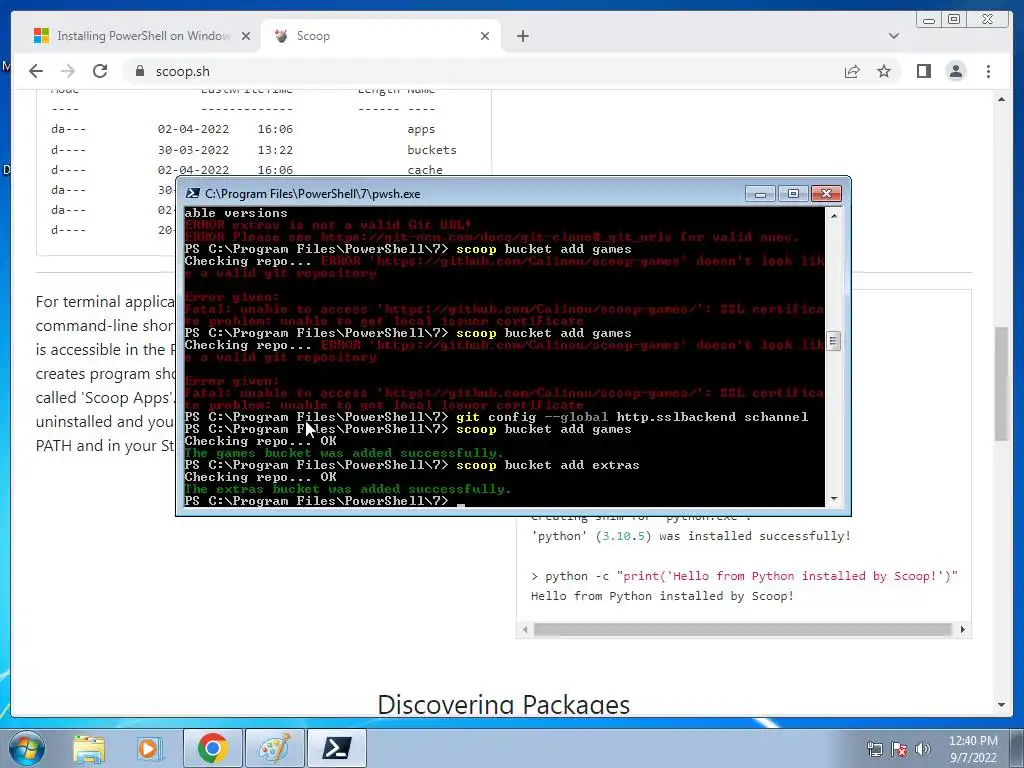Click "'python' (3.10.5) was installed successfully!" line
The width and height of the screenshot is (1024, 768).
coord(691,536)
